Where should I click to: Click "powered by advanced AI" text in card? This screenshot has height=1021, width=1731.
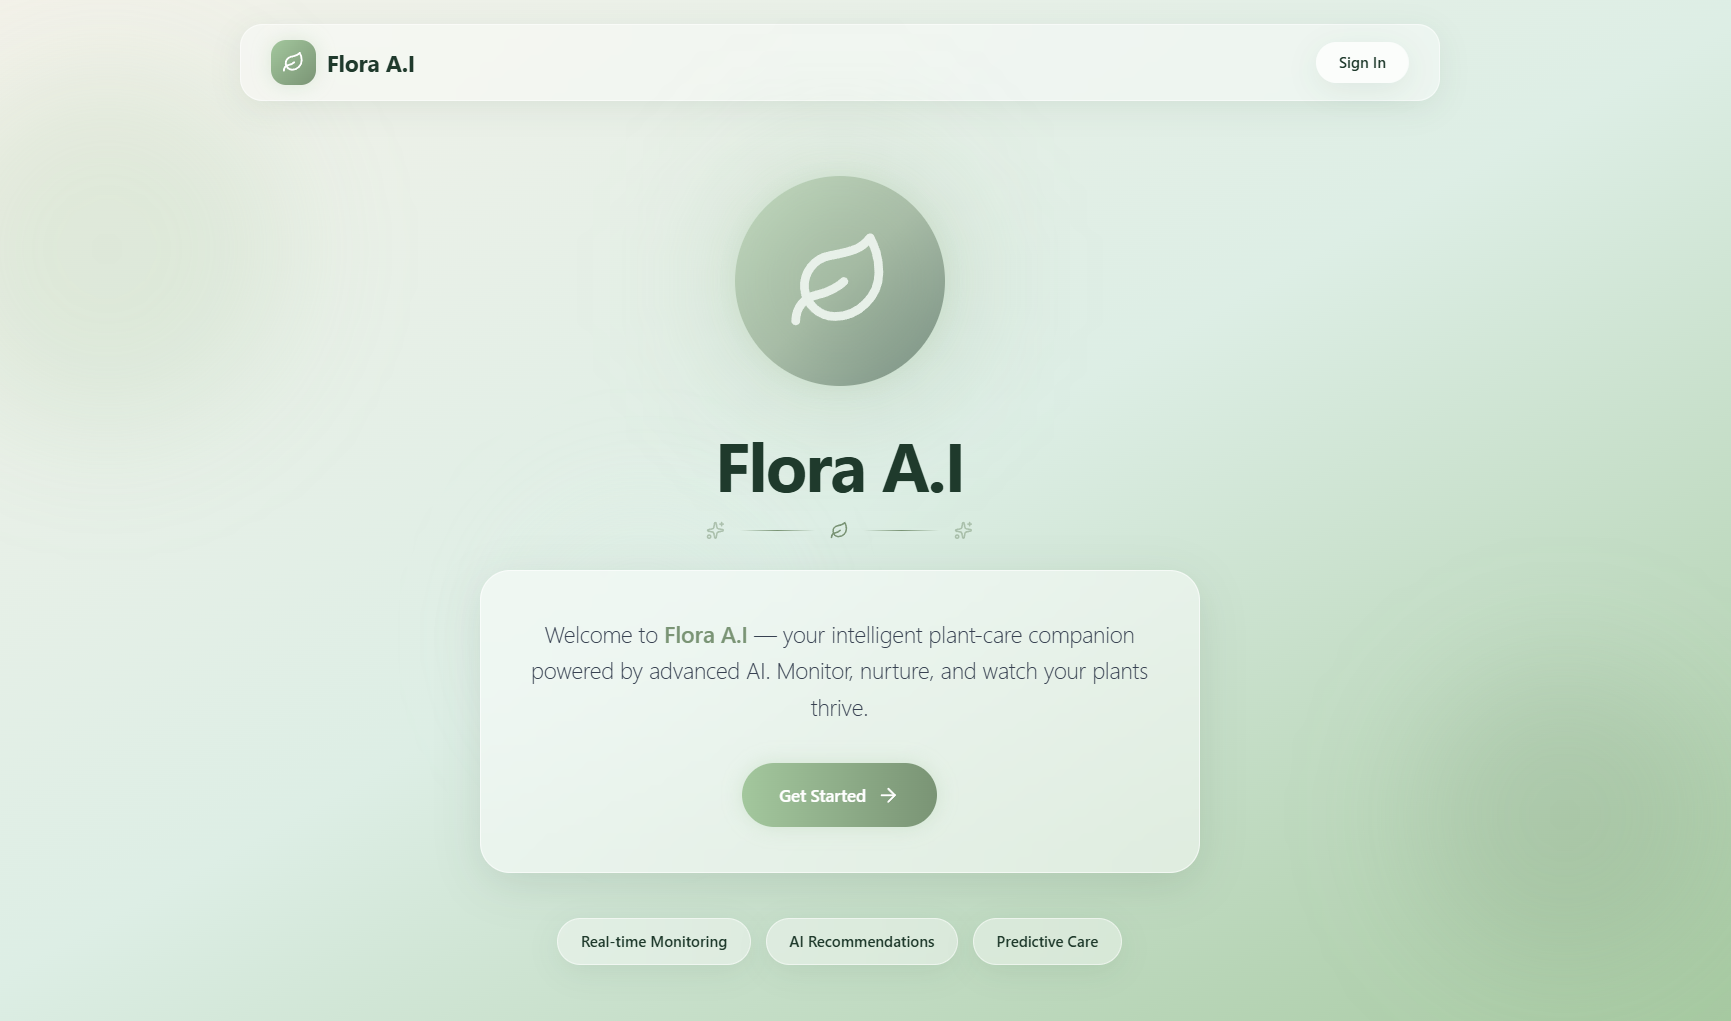pyautogui.click(x=649, y=672)
